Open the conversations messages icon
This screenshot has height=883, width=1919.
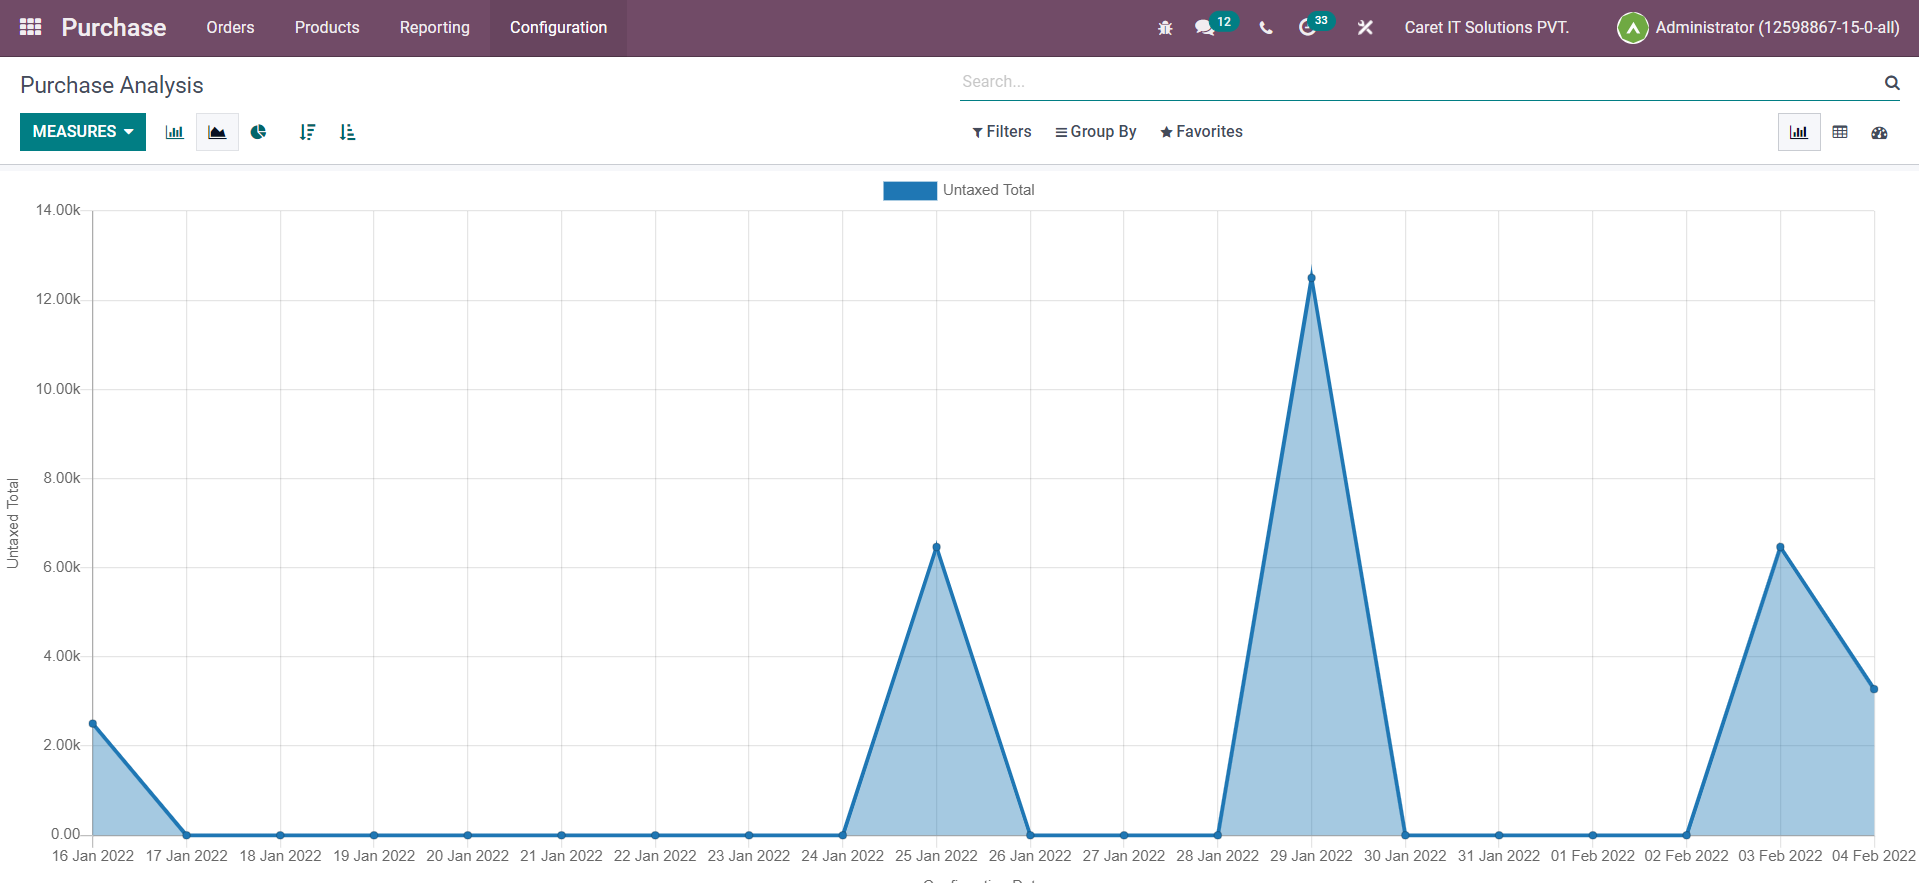[1204, 28]
